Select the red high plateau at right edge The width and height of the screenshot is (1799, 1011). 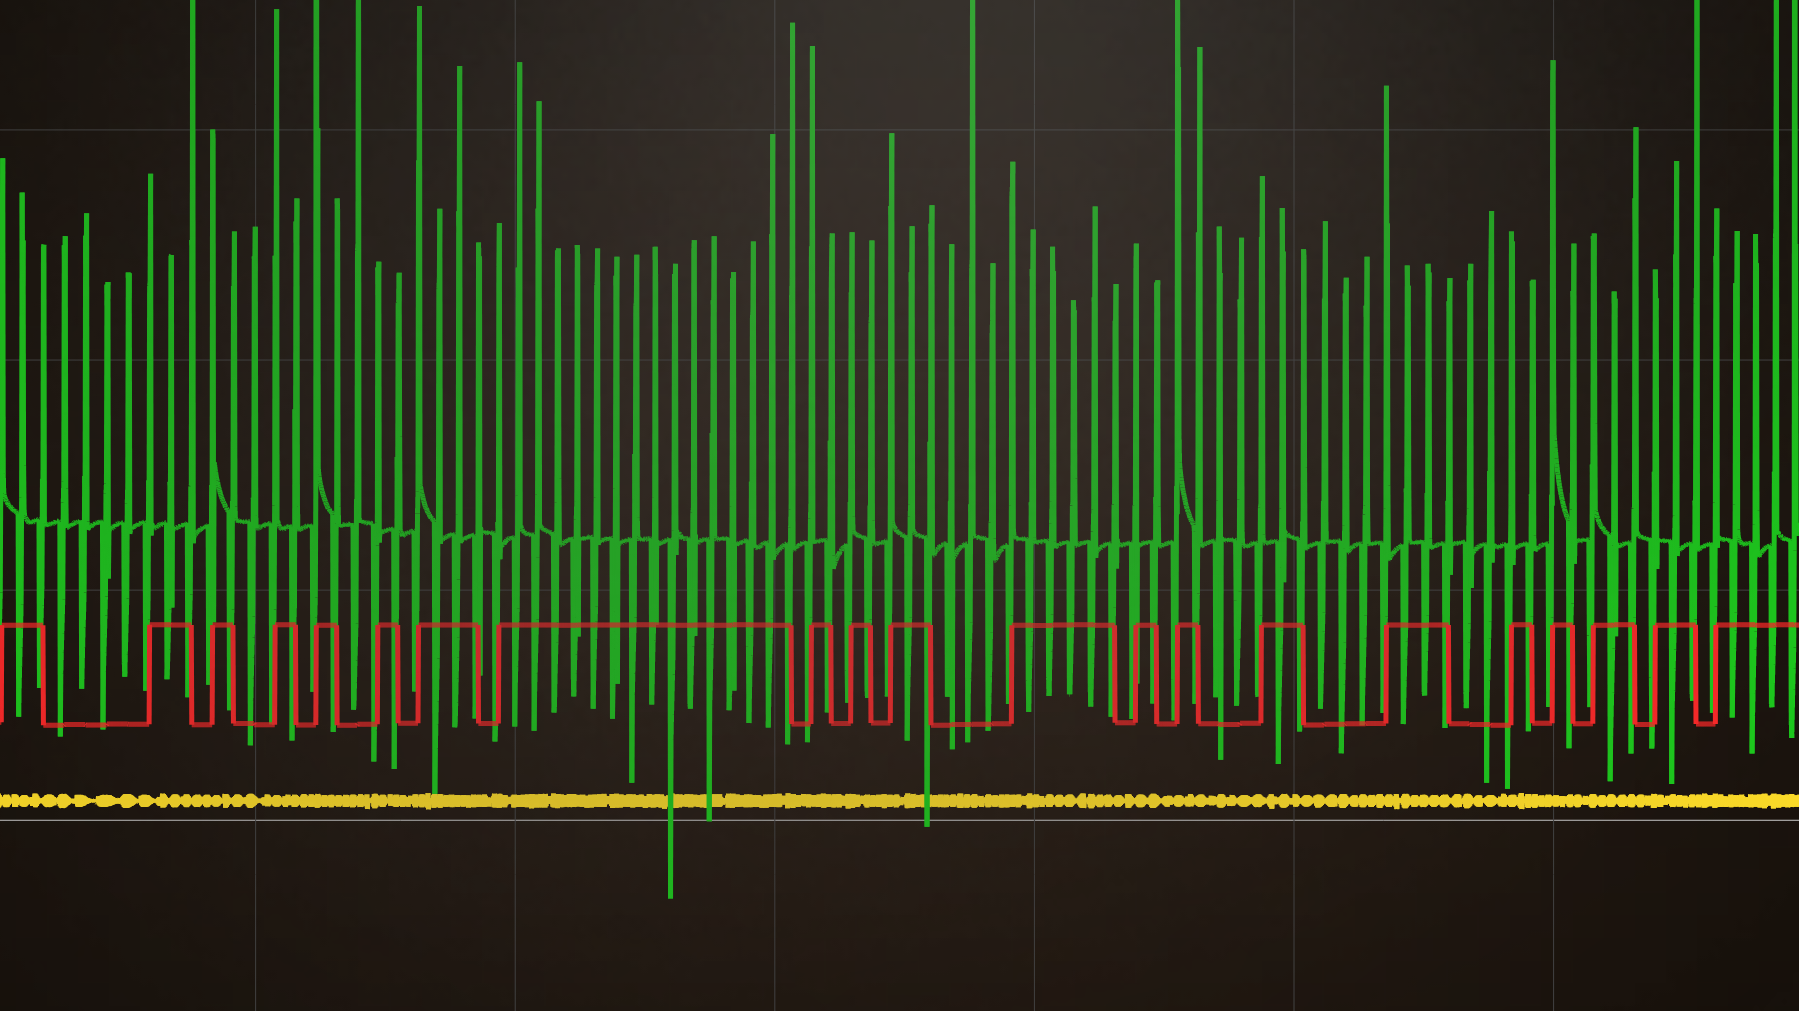tap(1757, 625)
